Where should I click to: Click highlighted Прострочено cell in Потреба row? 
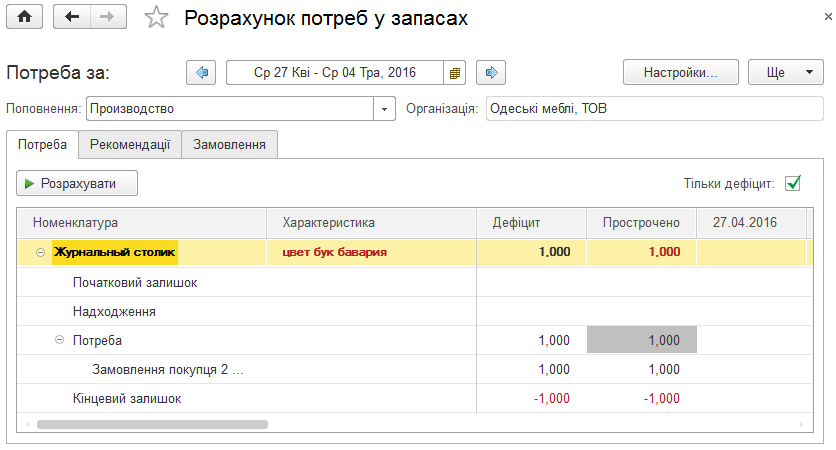click(x=641, y=340)
